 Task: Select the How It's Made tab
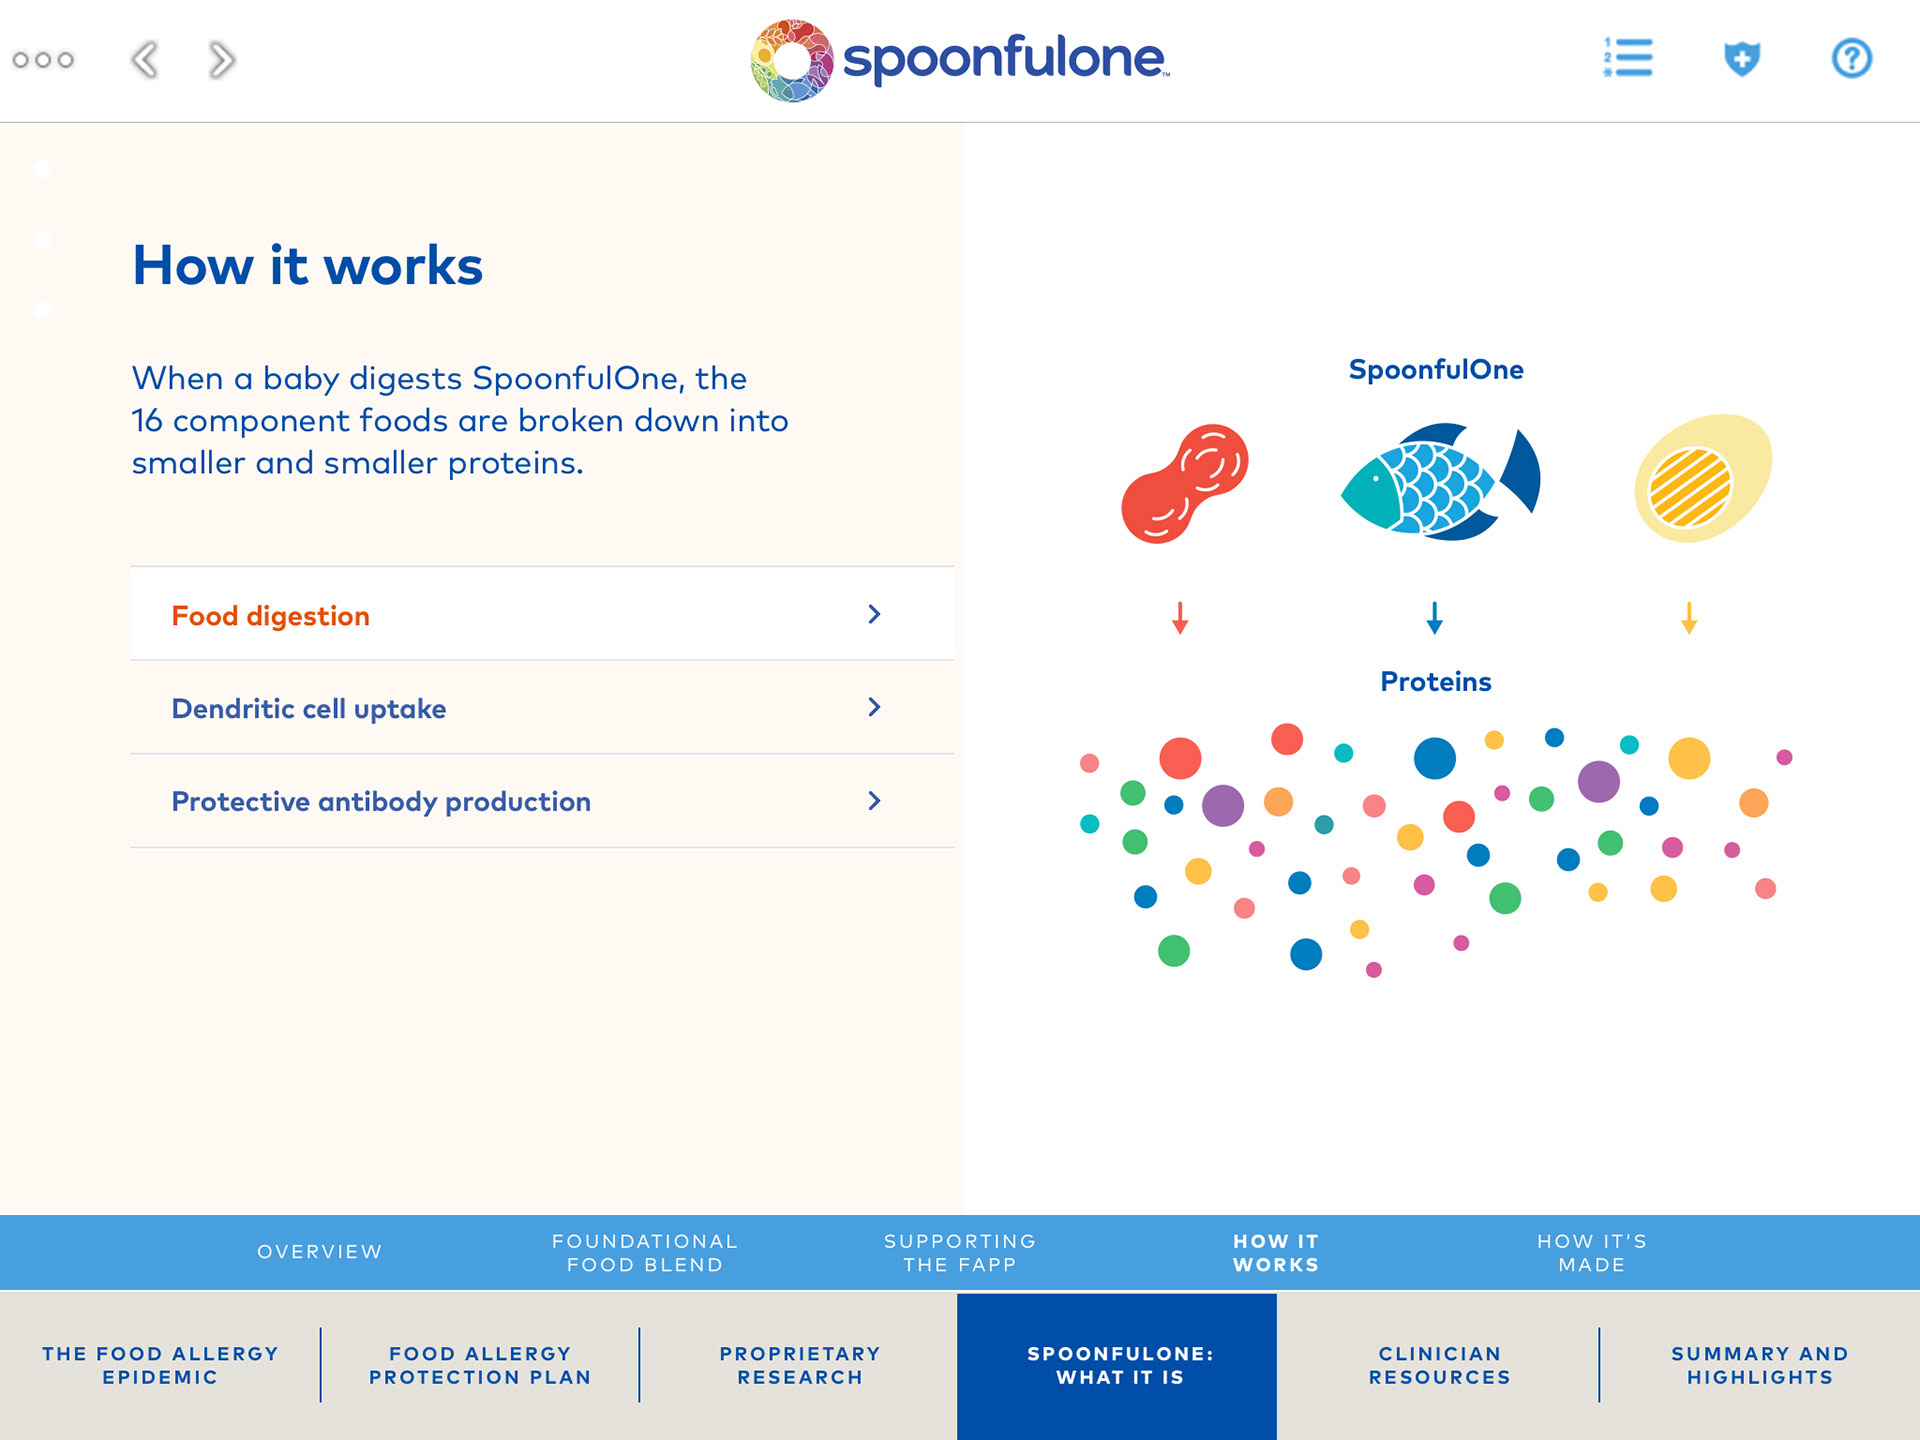coord(1591,1253)
